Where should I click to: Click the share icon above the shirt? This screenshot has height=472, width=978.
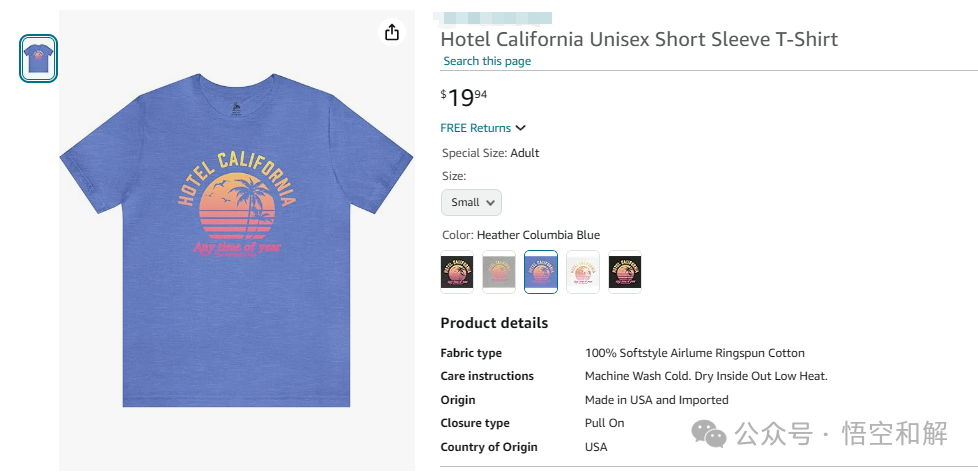coord(392,33)
